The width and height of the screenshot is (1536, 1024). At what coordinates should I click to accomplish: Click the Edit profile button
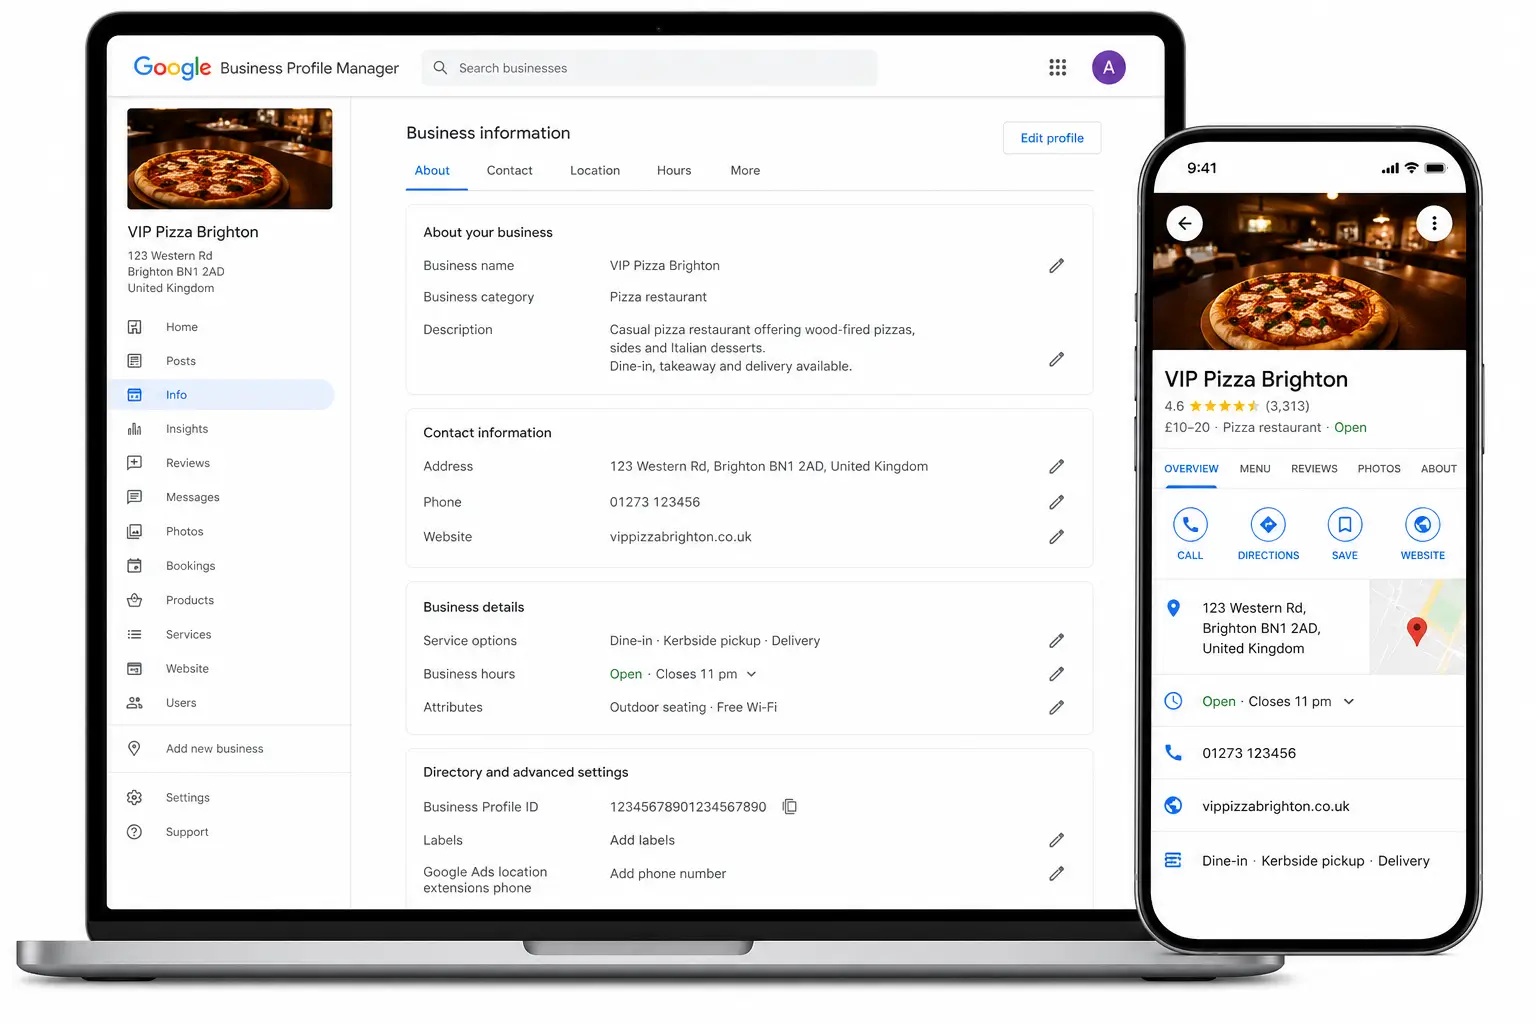tap(1052, 138)
